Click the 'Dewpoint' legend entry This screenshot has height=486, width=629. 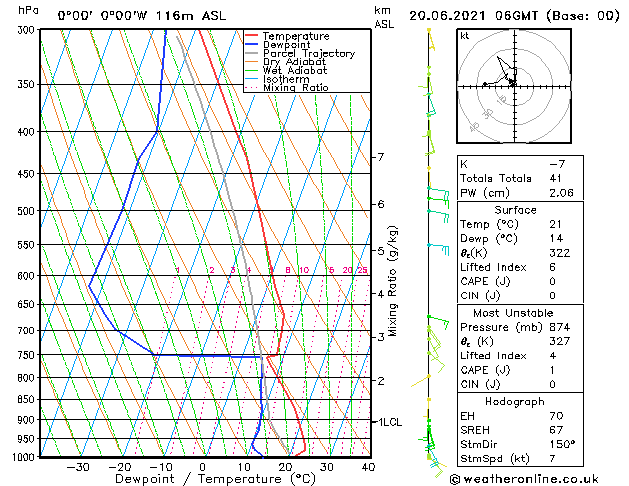pos(286,45)
